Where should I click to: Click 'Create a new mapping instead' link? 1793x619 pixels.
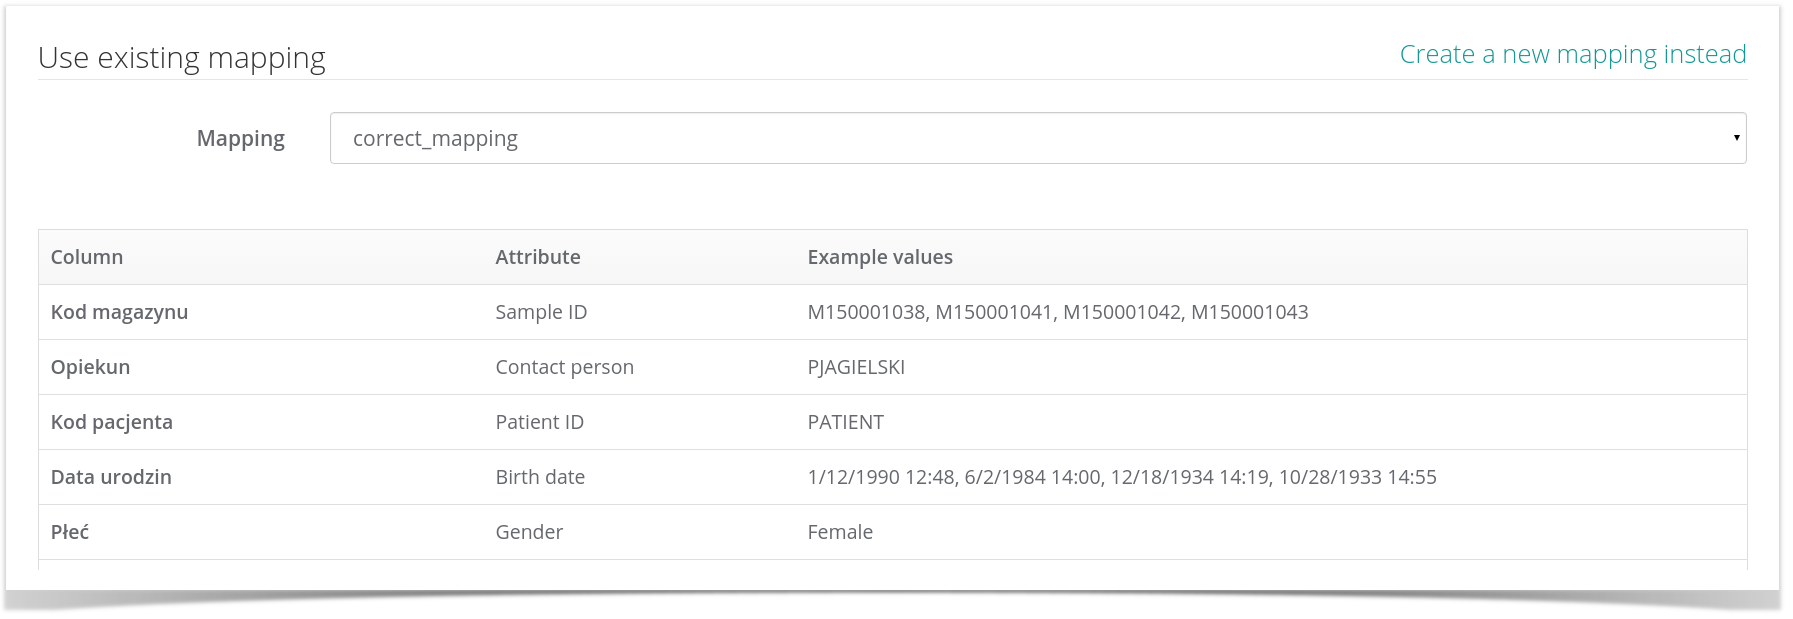(x=1573, y=54)
